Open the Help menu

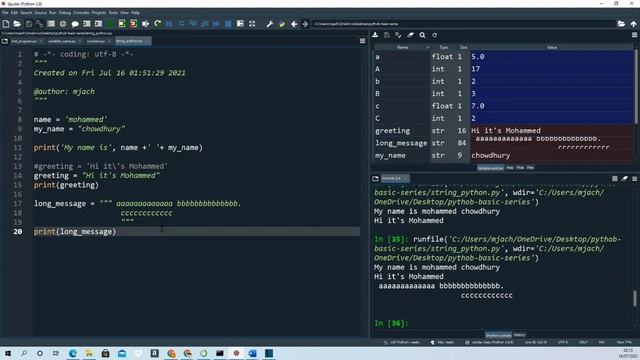(x=135, y=13)
